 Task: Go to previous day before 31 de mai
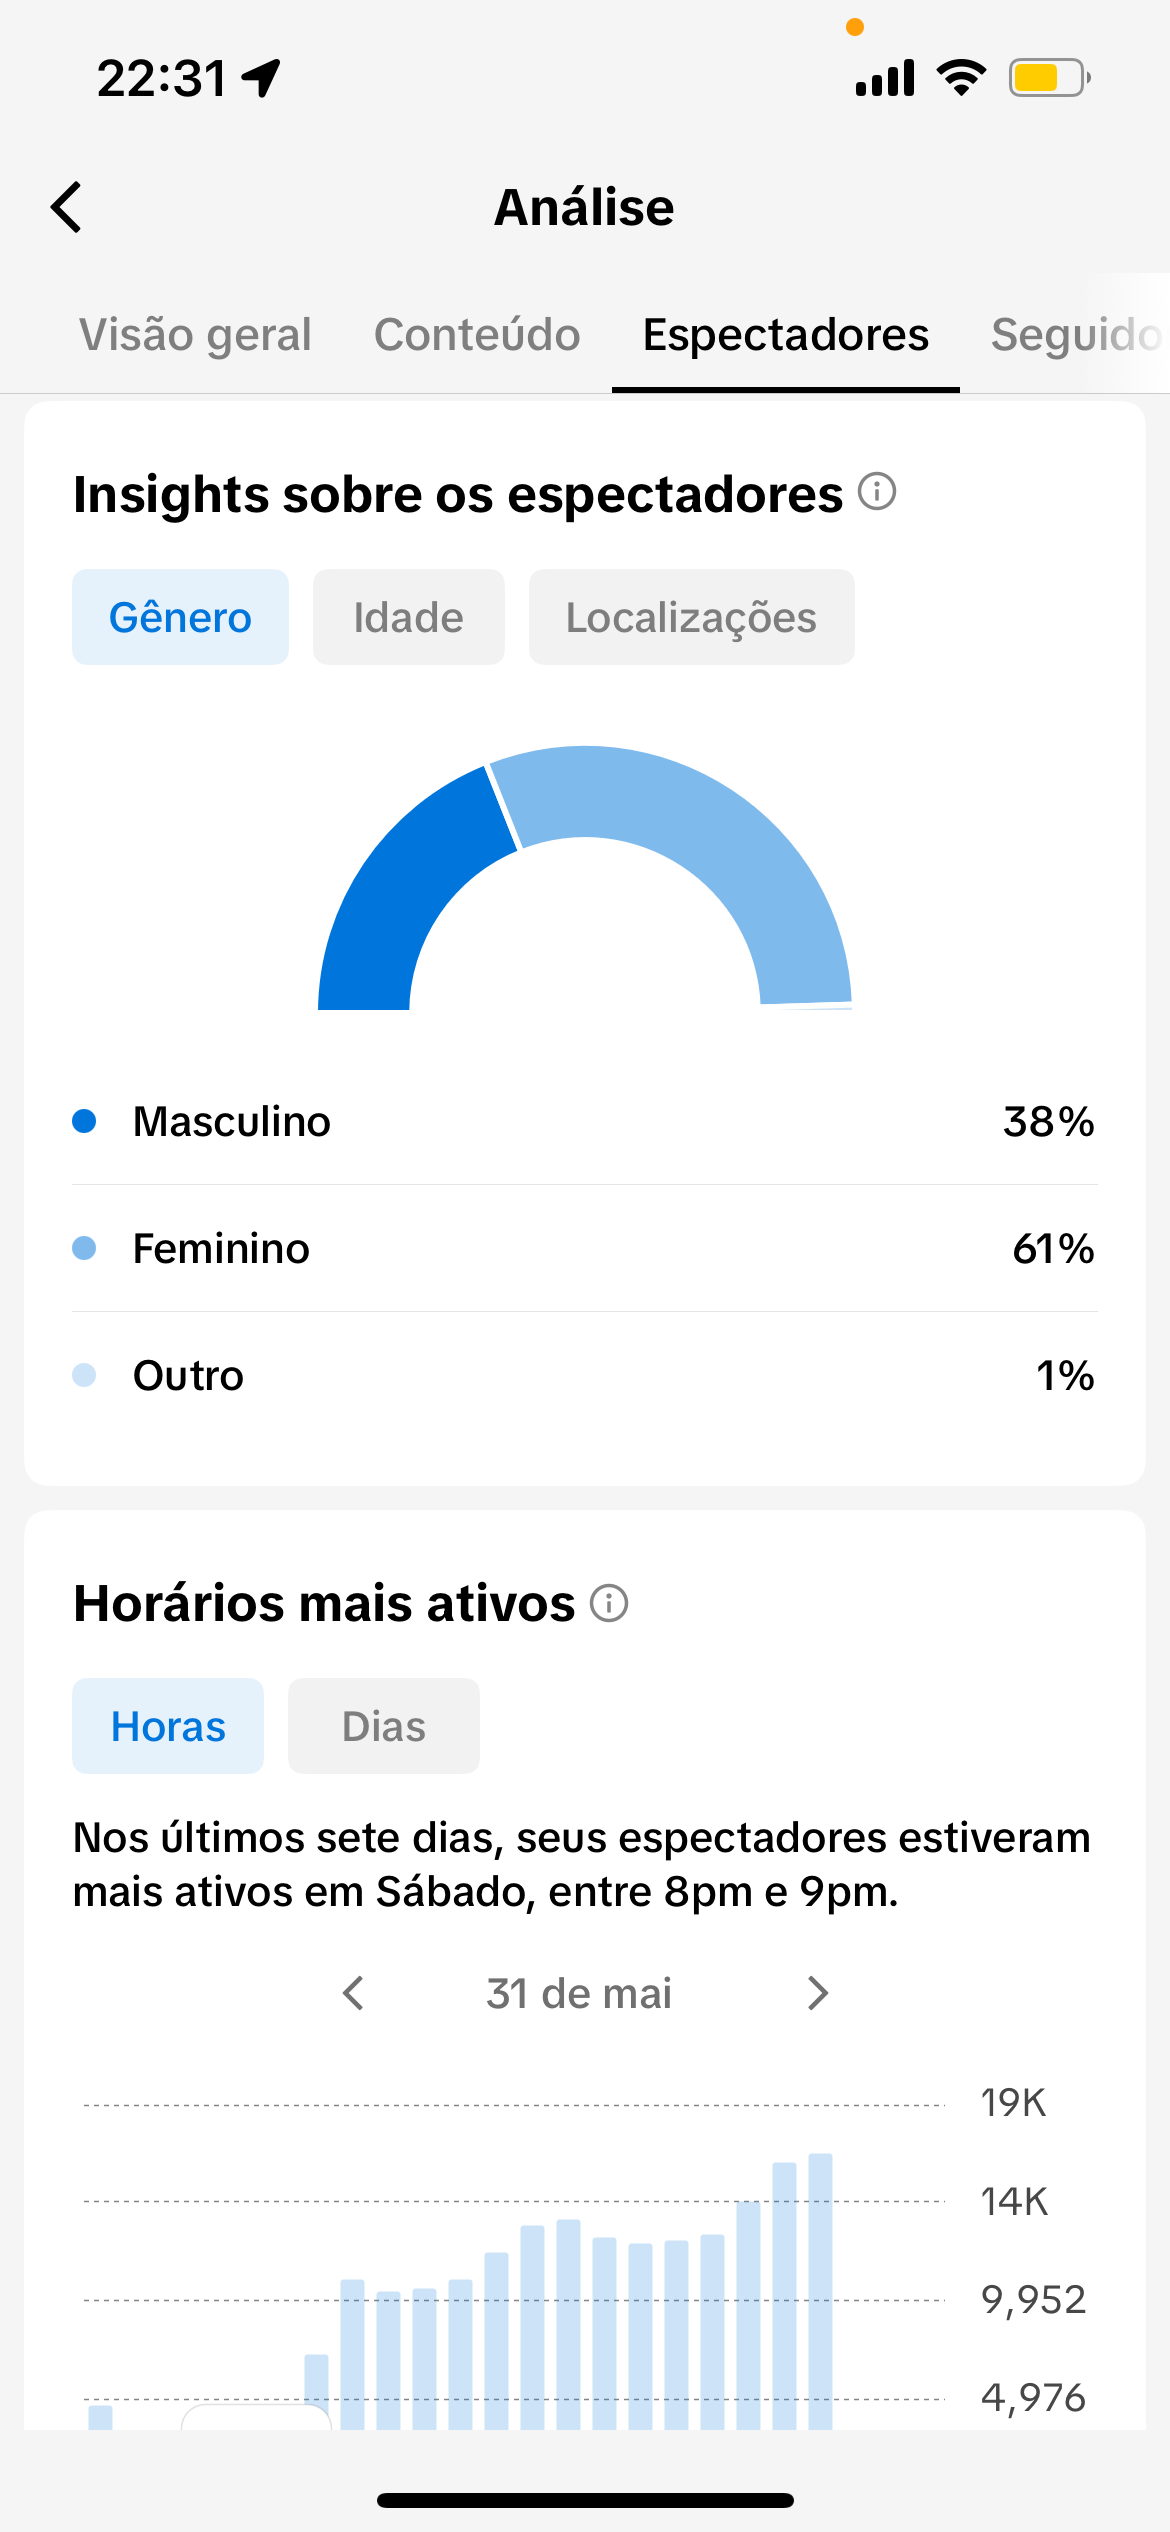(x=353, y=1993)
